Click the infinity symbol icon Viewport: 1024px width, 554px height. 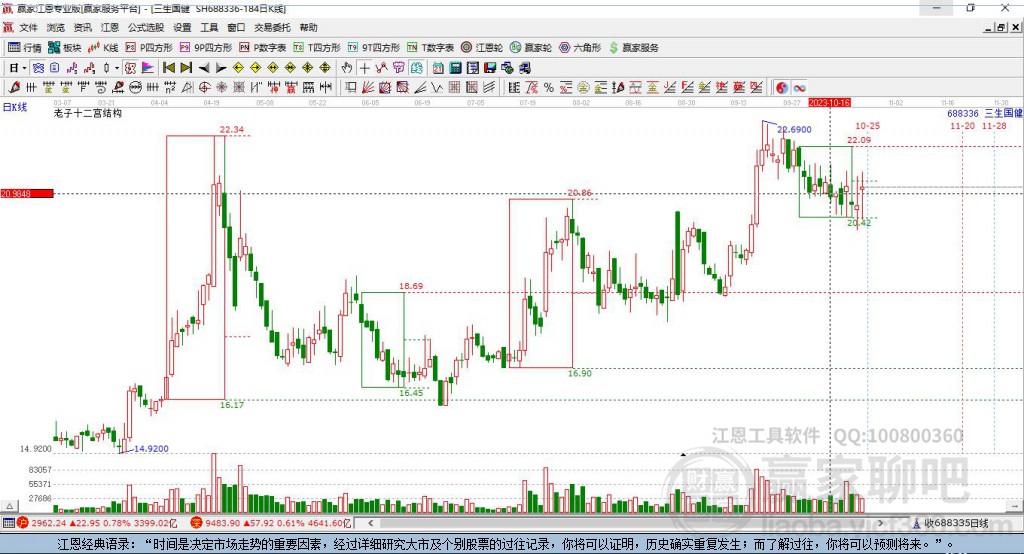tap(799, 88)
